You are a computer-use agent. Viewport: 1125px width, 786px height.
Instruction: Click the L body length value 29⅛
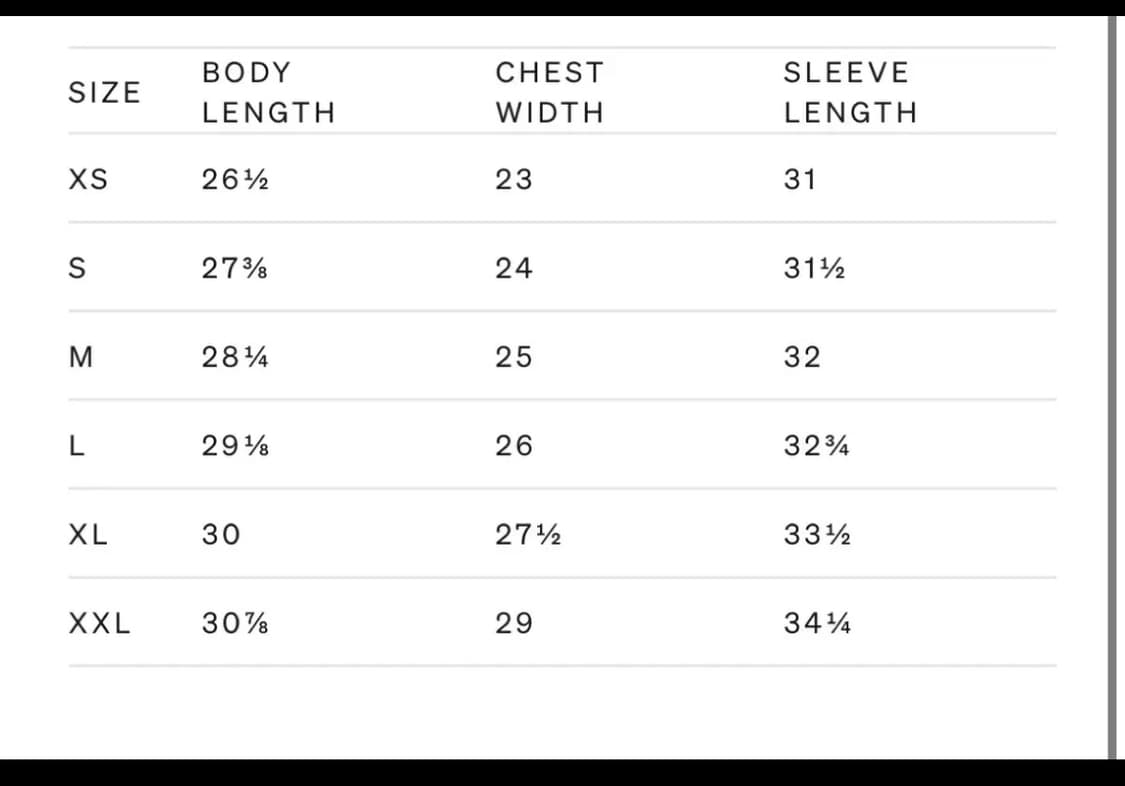click(x=235, y=446)
